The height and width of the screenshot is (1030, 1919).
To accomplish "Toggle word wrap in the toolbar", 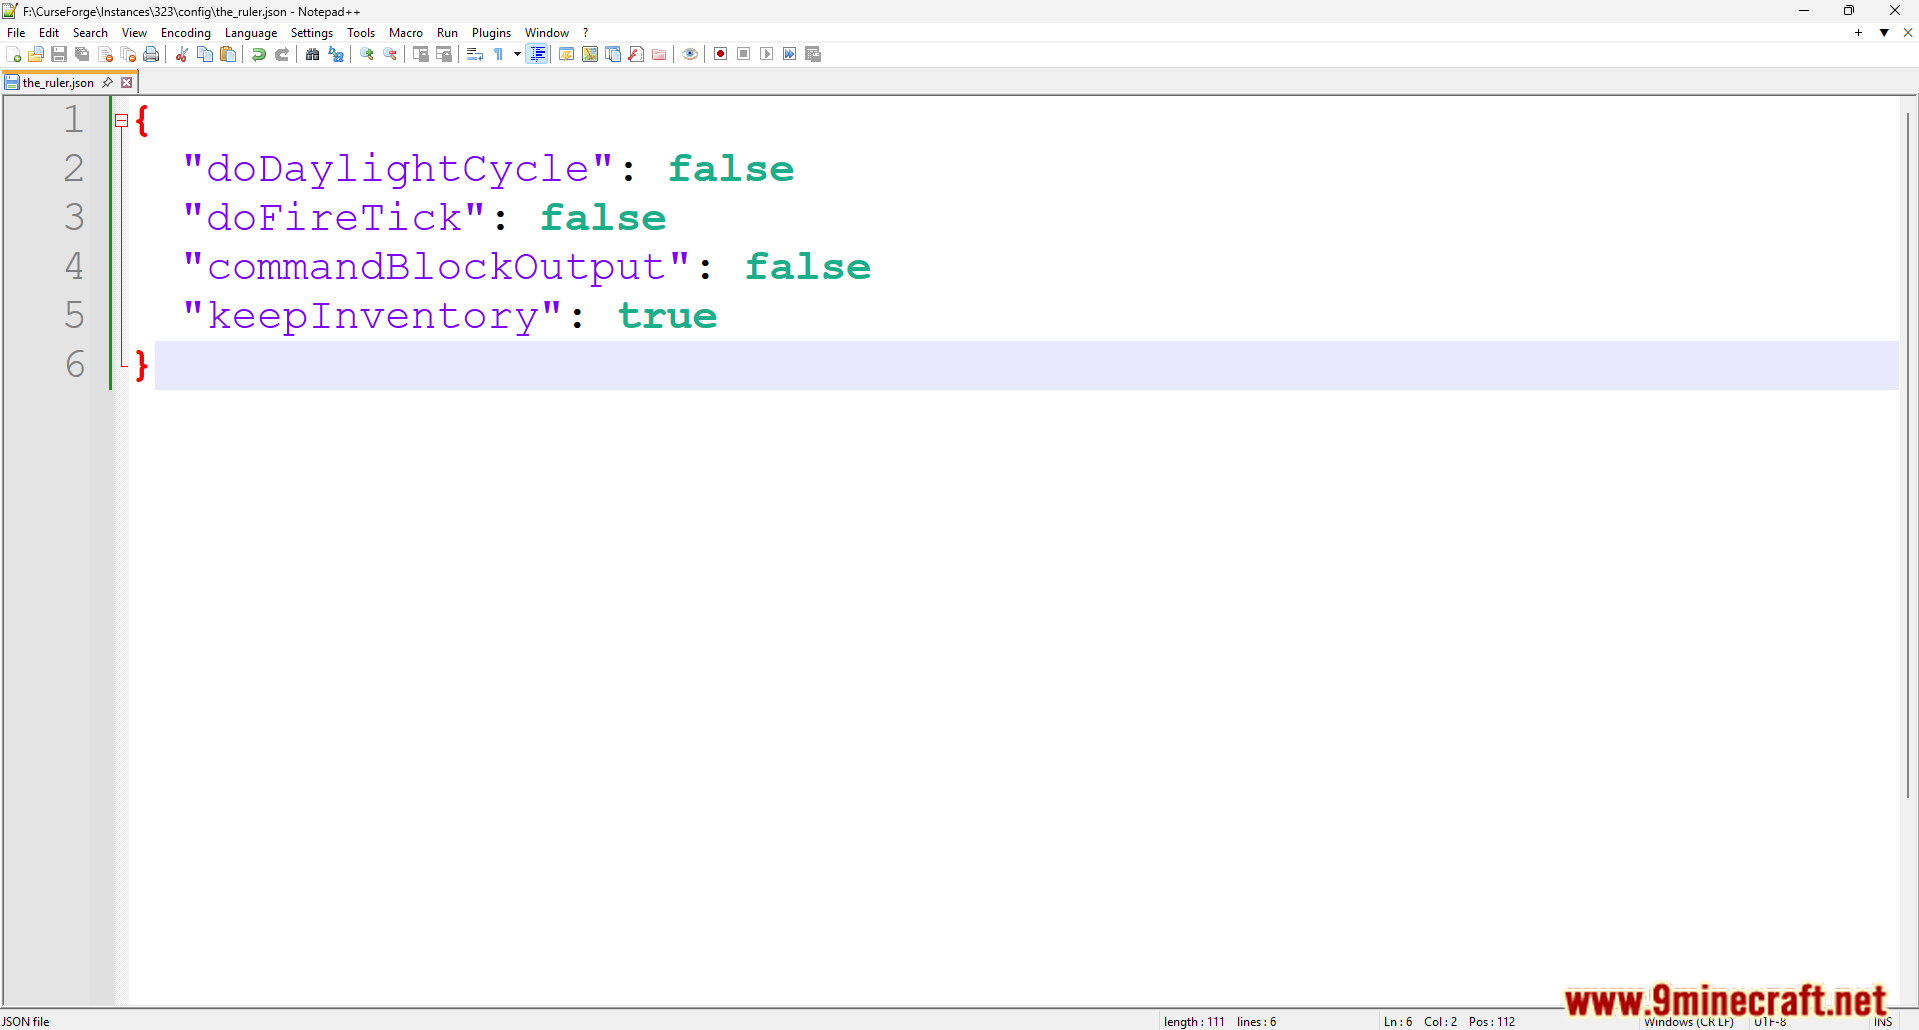I will point(475,55).
